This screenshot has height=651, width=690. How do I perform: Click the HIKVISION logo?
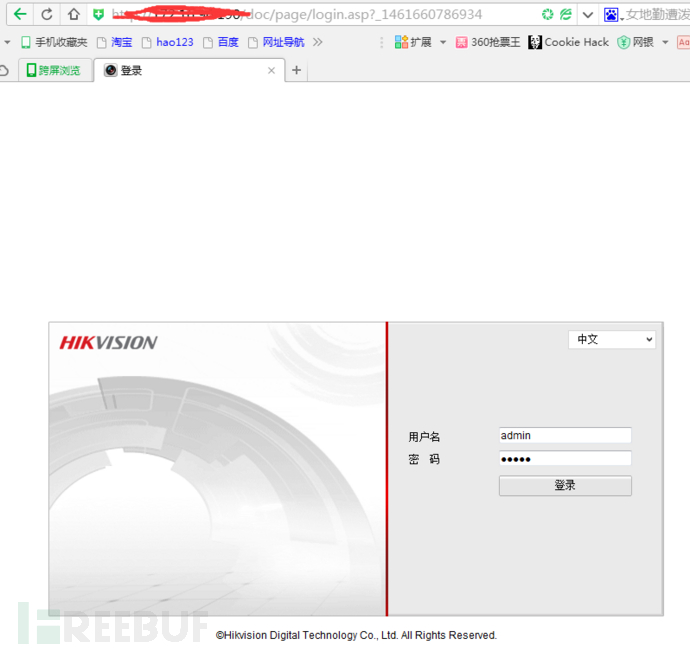108,343
